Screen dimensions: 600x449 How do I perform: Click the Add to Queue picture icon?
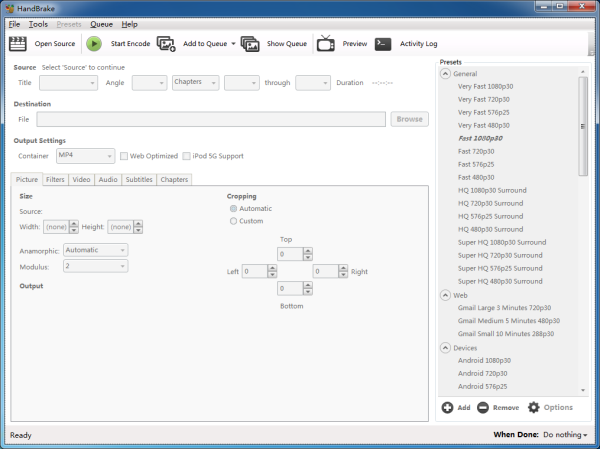(166, 44)
